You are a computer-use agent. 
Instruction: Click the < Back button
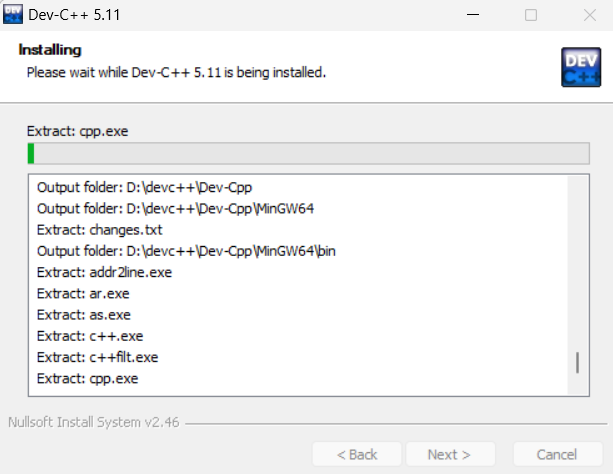coord(357,454)
